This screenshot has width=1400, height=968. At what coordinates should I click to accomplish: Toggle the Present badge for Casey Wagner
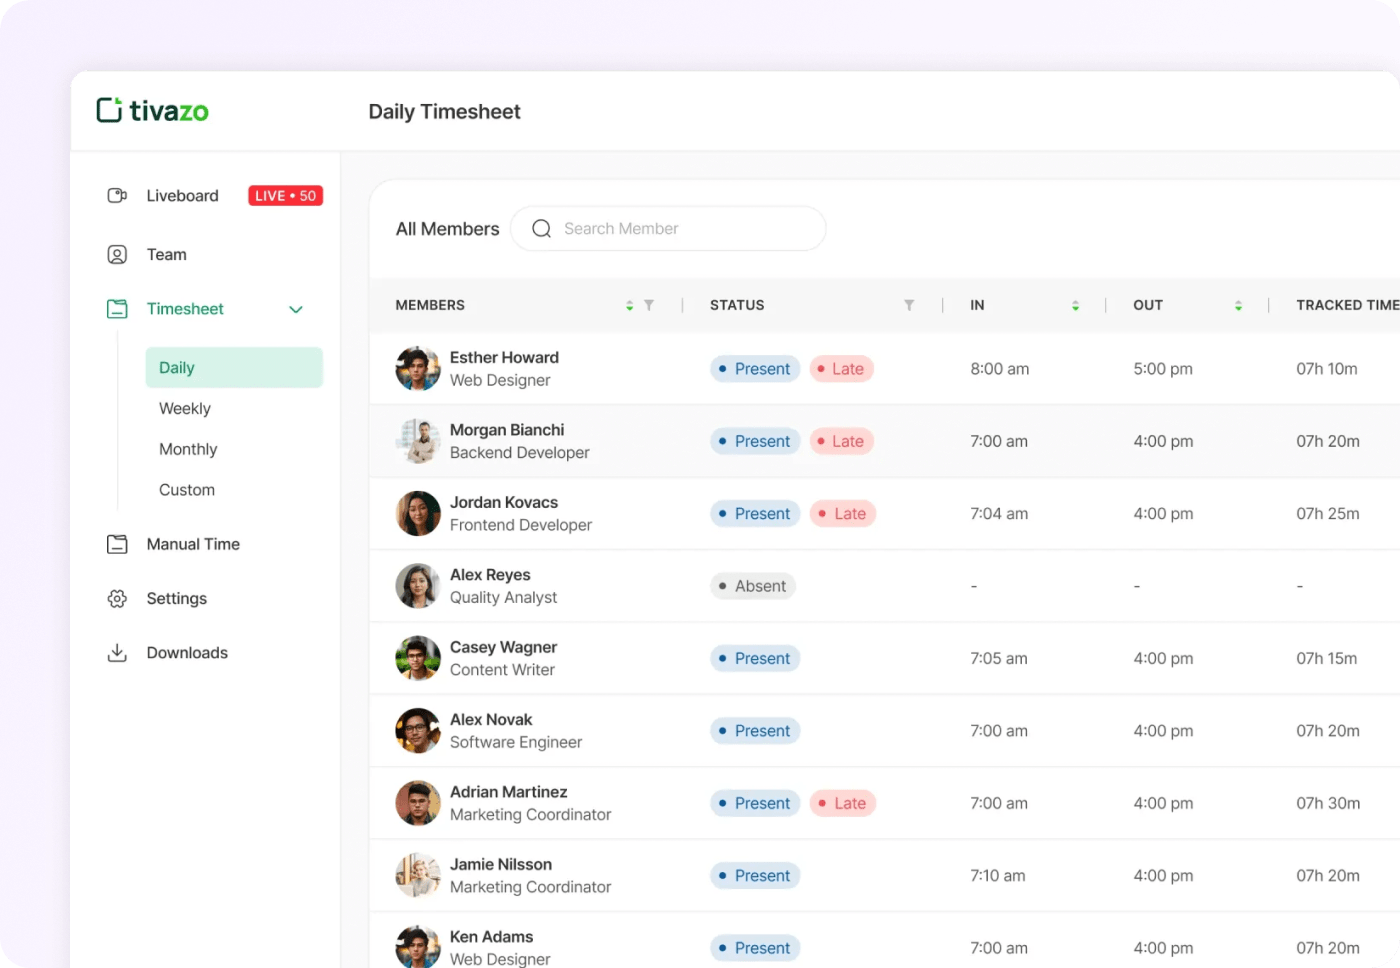(x=754, y=658)
